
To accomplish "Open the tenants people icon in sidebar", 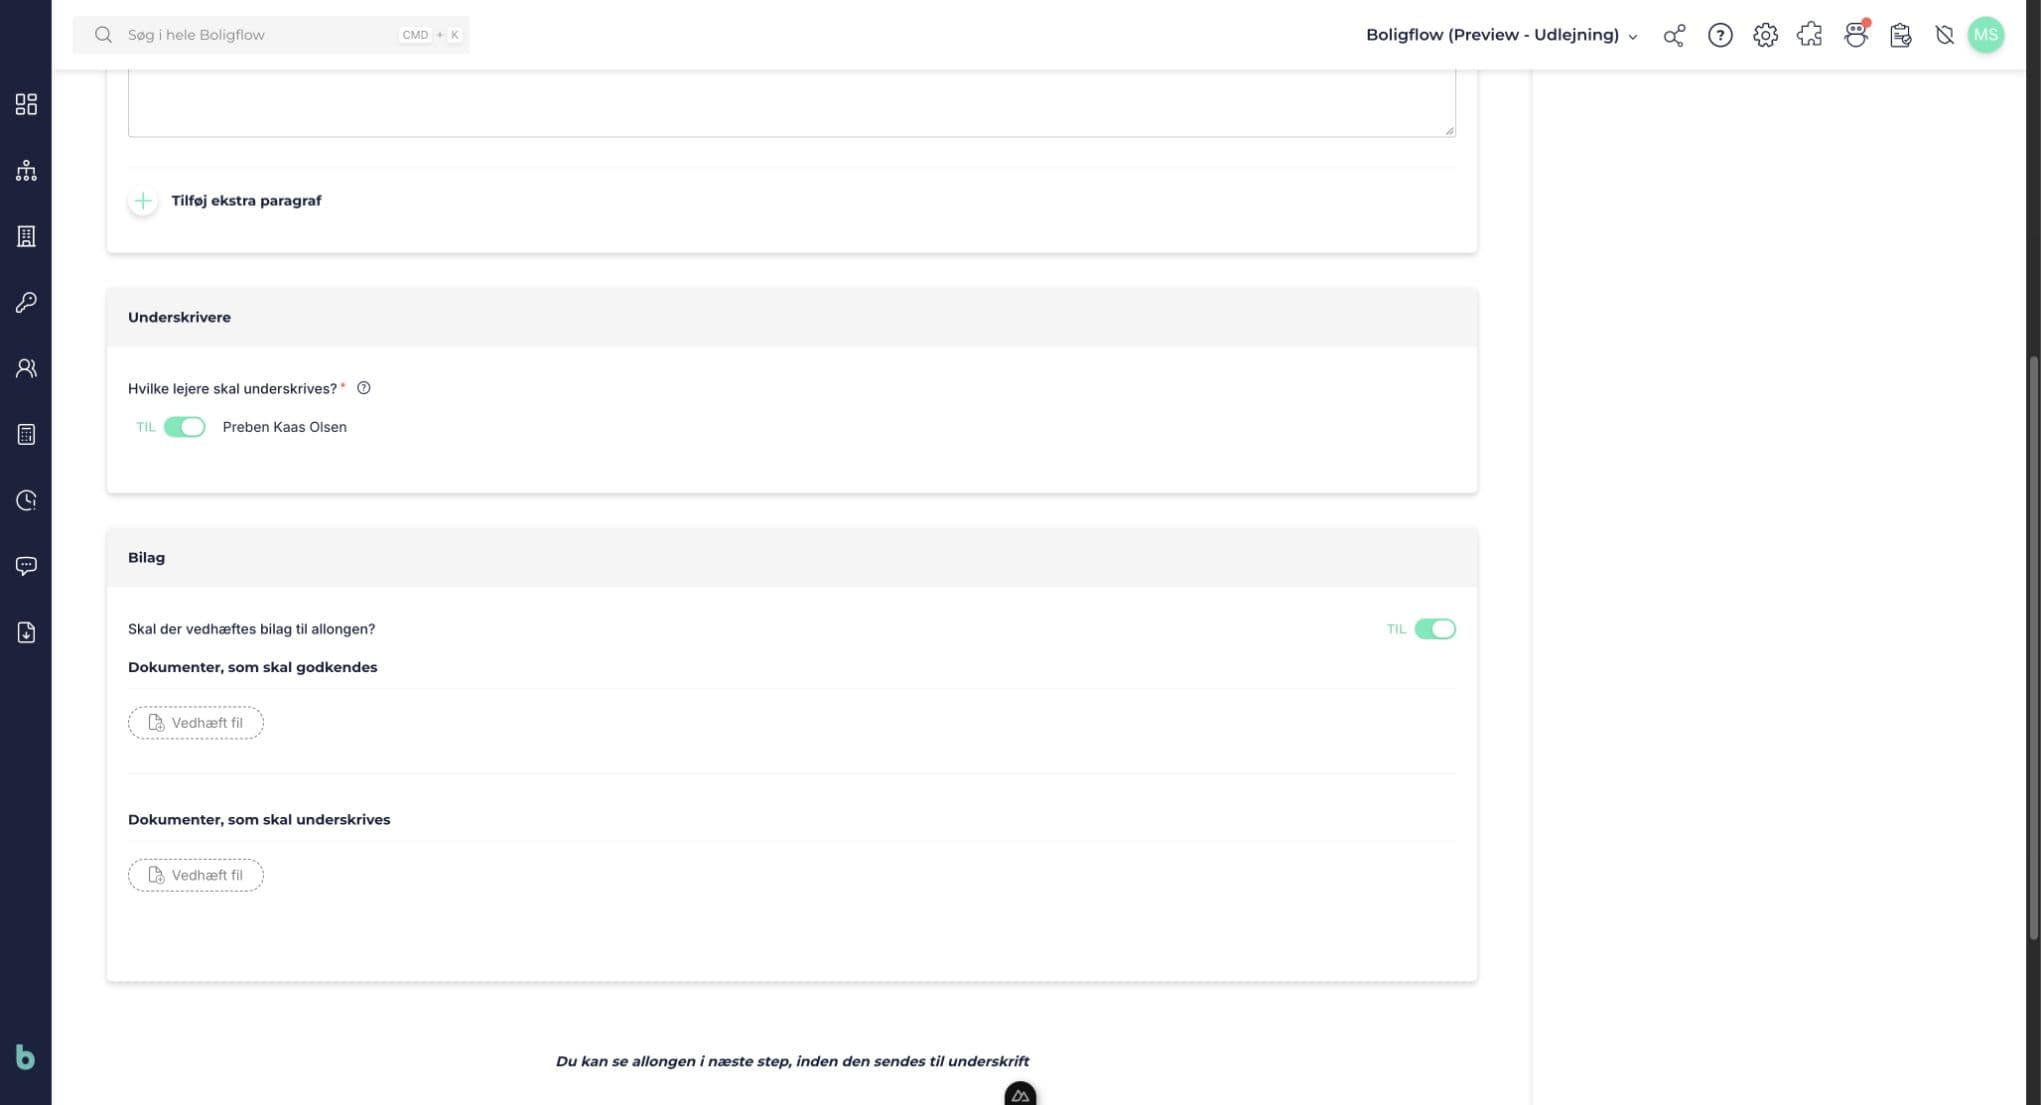I will pyautogui.click(x=26, y=368).
